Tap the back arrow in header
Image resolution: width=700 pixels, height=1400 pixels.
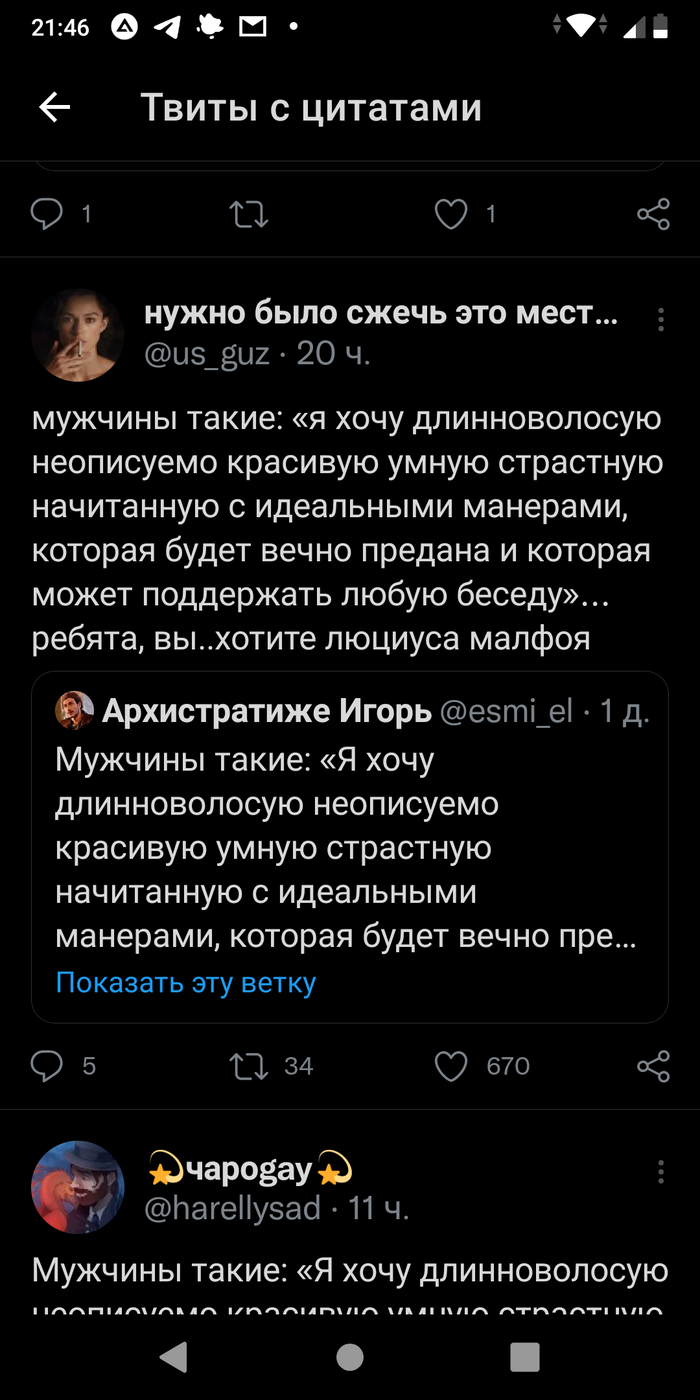(54, 107)
